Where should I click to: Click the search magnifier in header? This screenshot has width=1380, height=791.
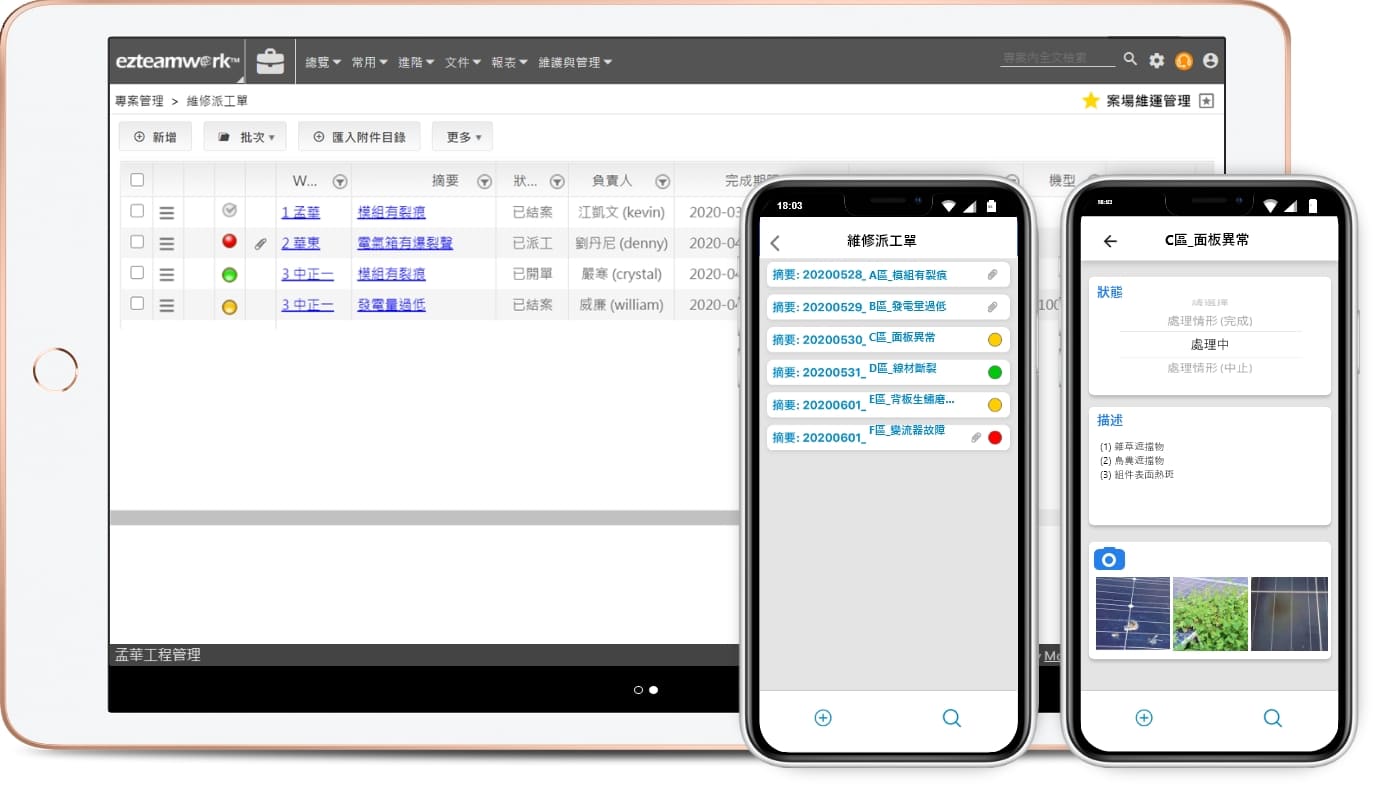[1130, 60]
